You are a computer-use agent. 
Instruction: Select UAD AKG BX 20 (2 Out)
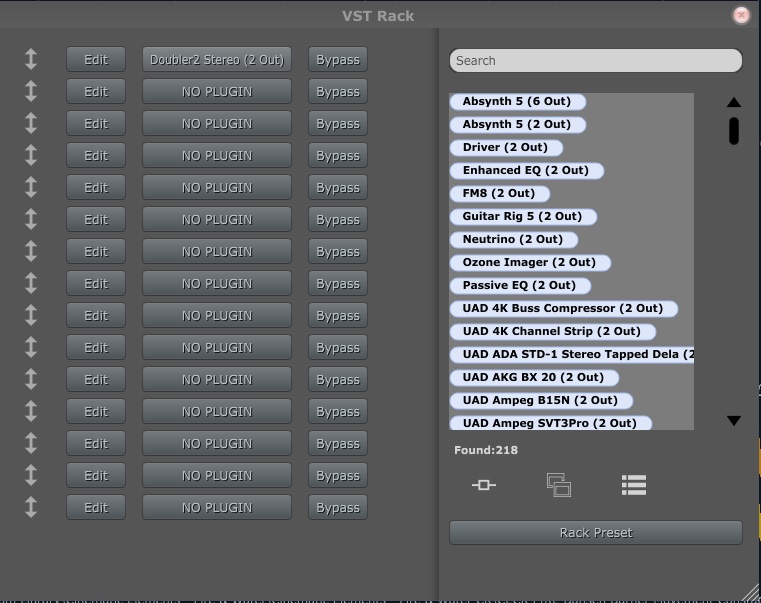click(x=534, y=377)
